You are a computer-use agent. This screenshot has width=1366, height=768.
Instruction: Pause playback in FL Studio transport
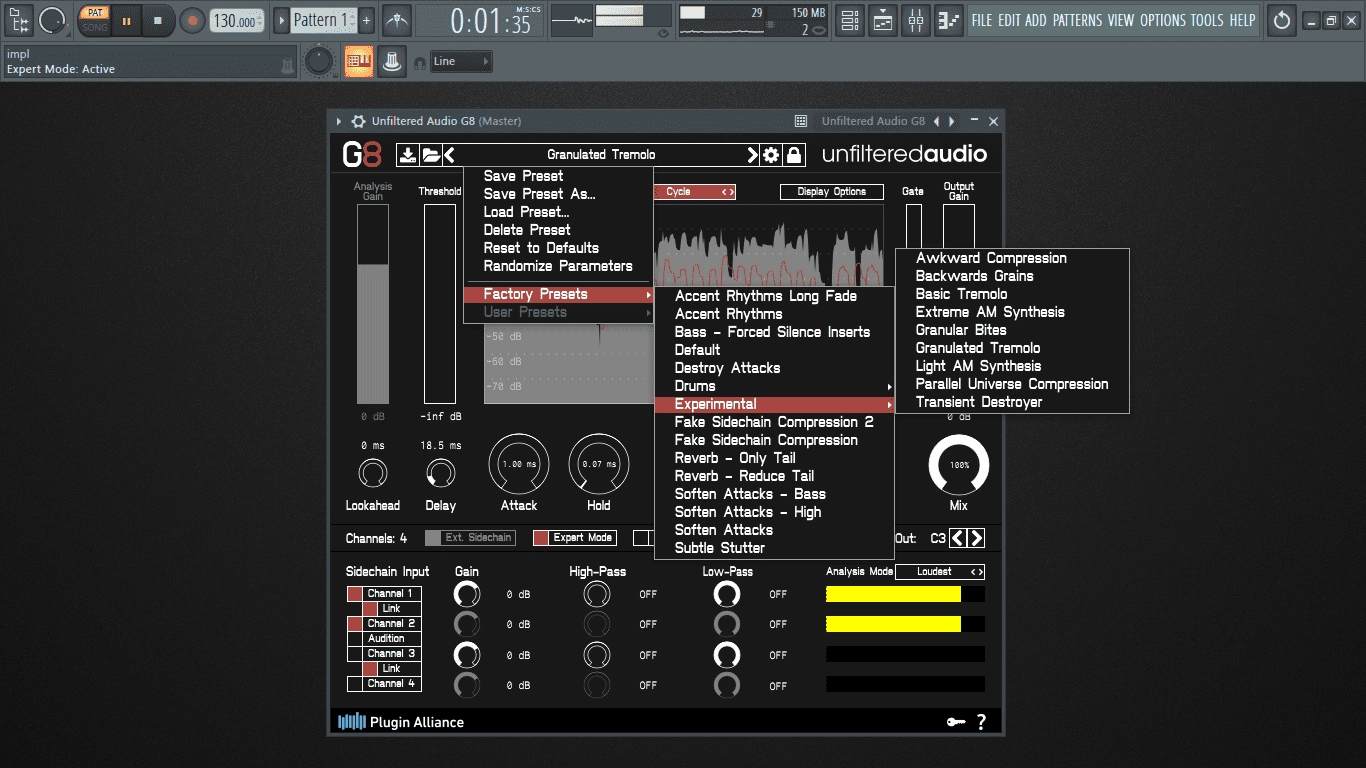[127, 20]
